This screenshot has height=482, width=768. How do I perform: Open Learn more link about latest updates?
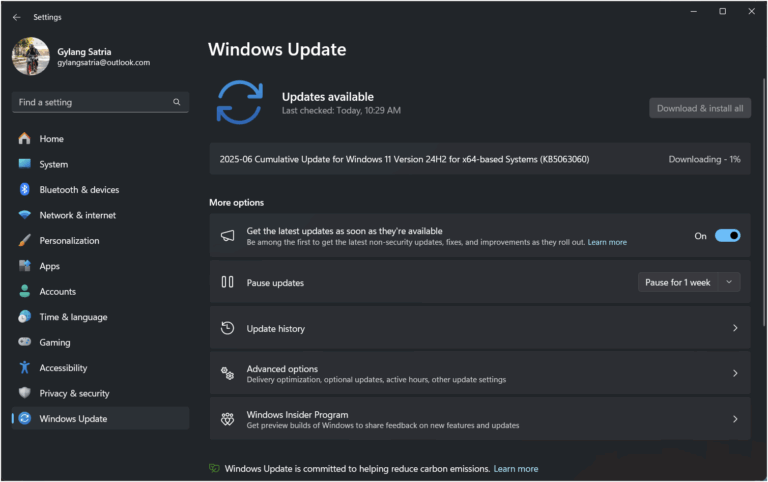607,242
